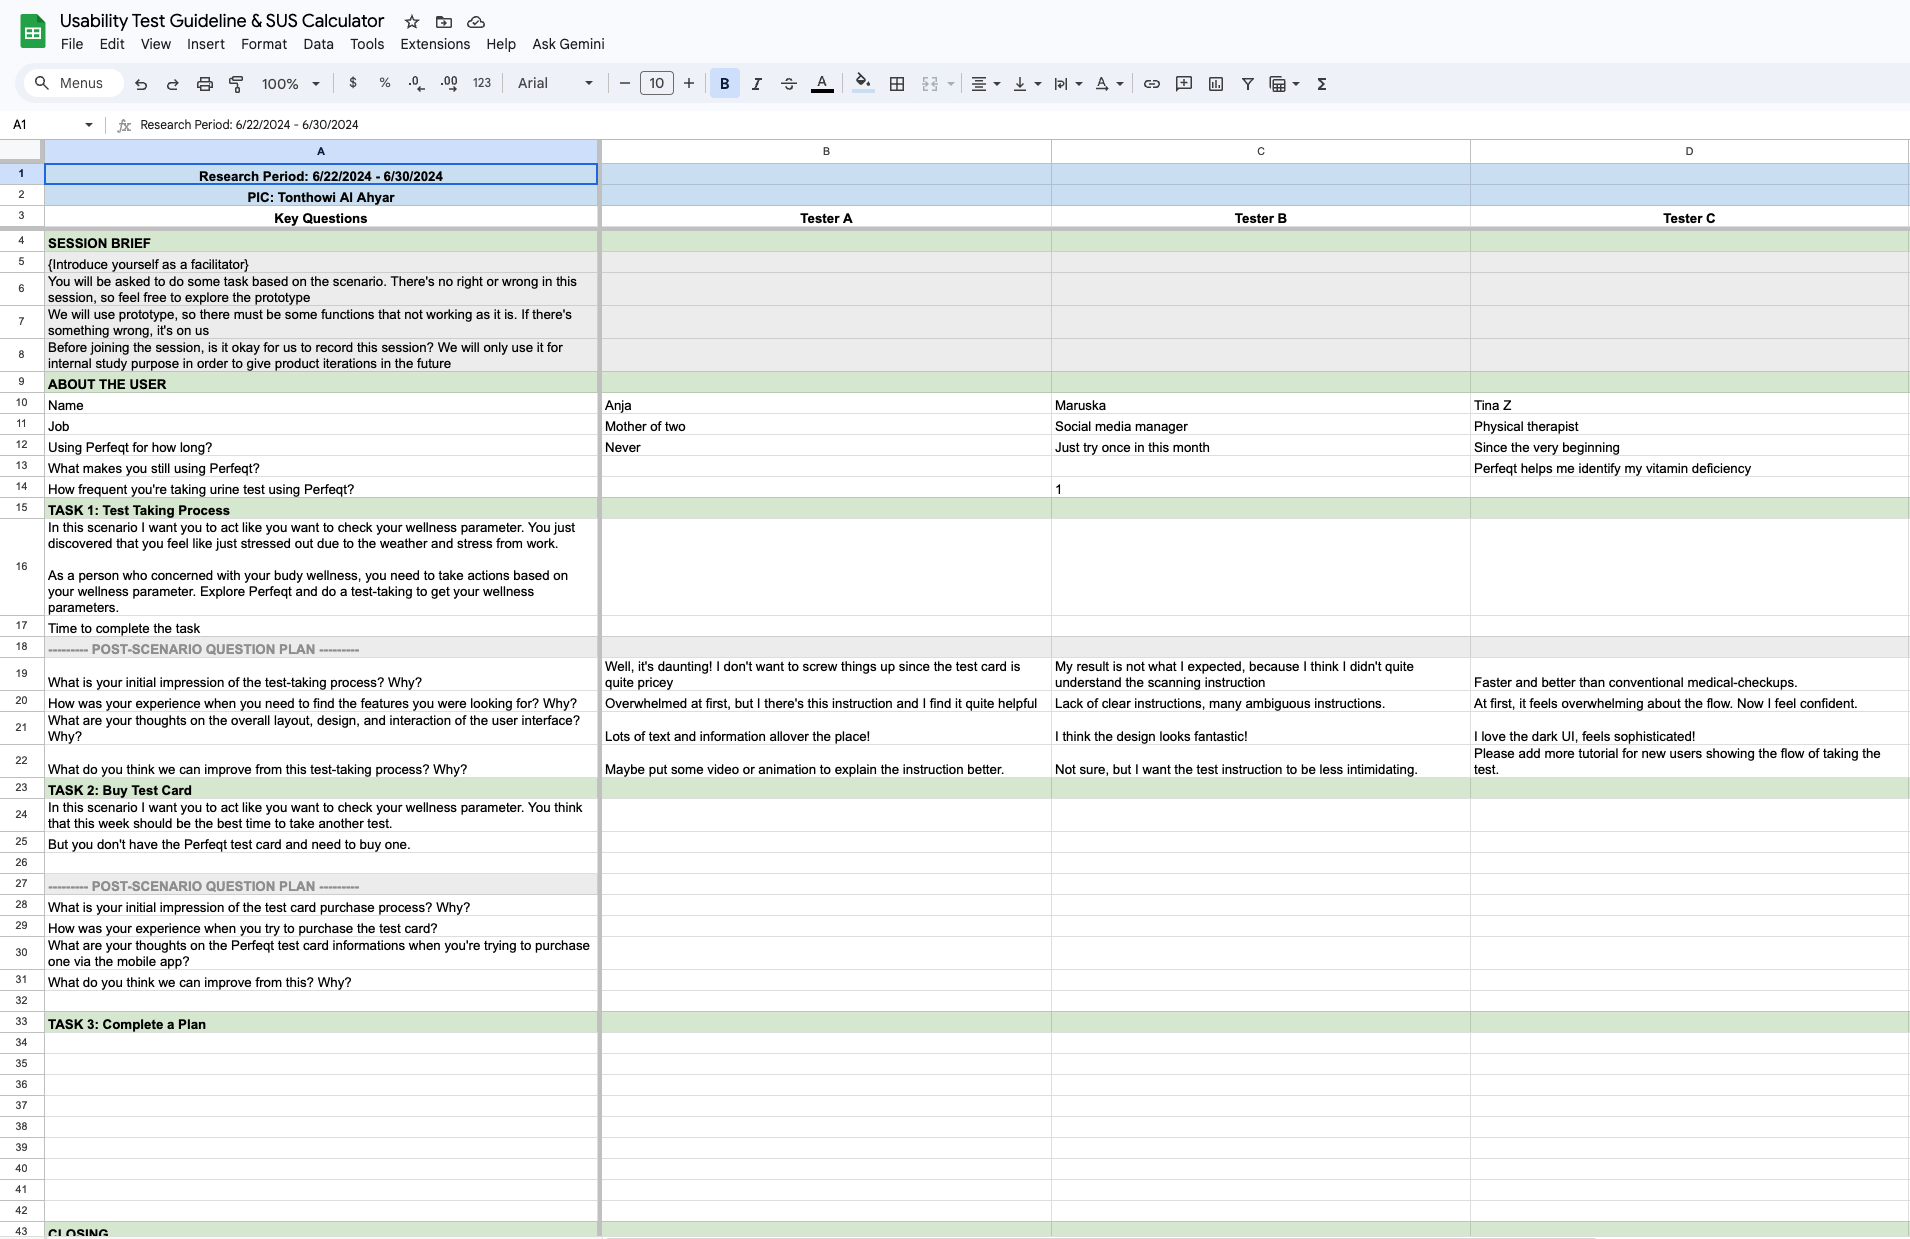
Task: Insert a link using the toolbar icon
Action: coord(1152,84)
